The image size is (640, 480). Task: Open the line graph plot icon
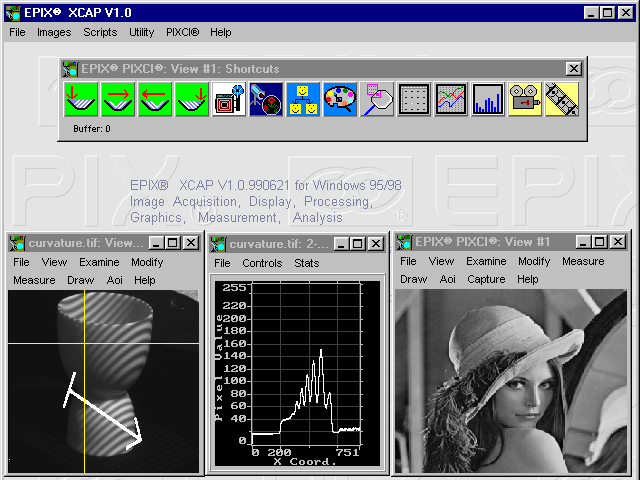(x=451, y=99)
